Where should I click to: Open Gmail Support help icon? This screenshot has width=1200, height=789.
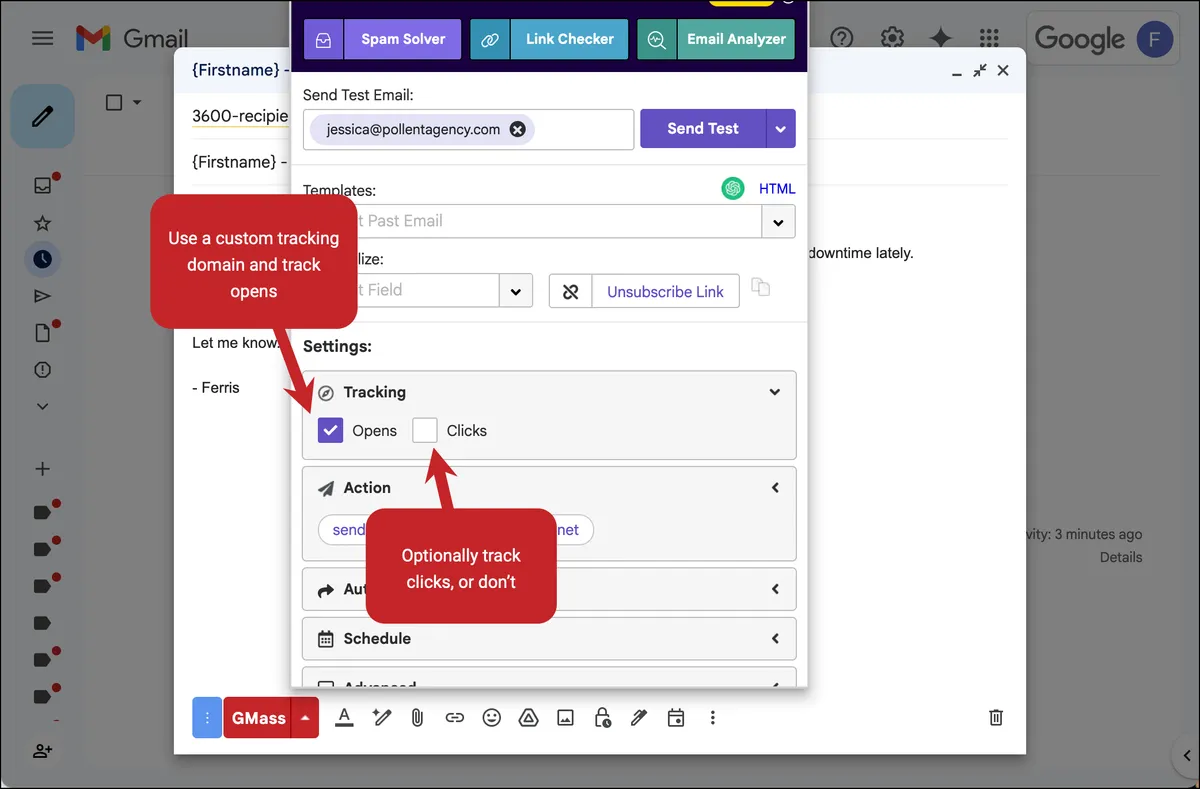[x=842, y=39]
